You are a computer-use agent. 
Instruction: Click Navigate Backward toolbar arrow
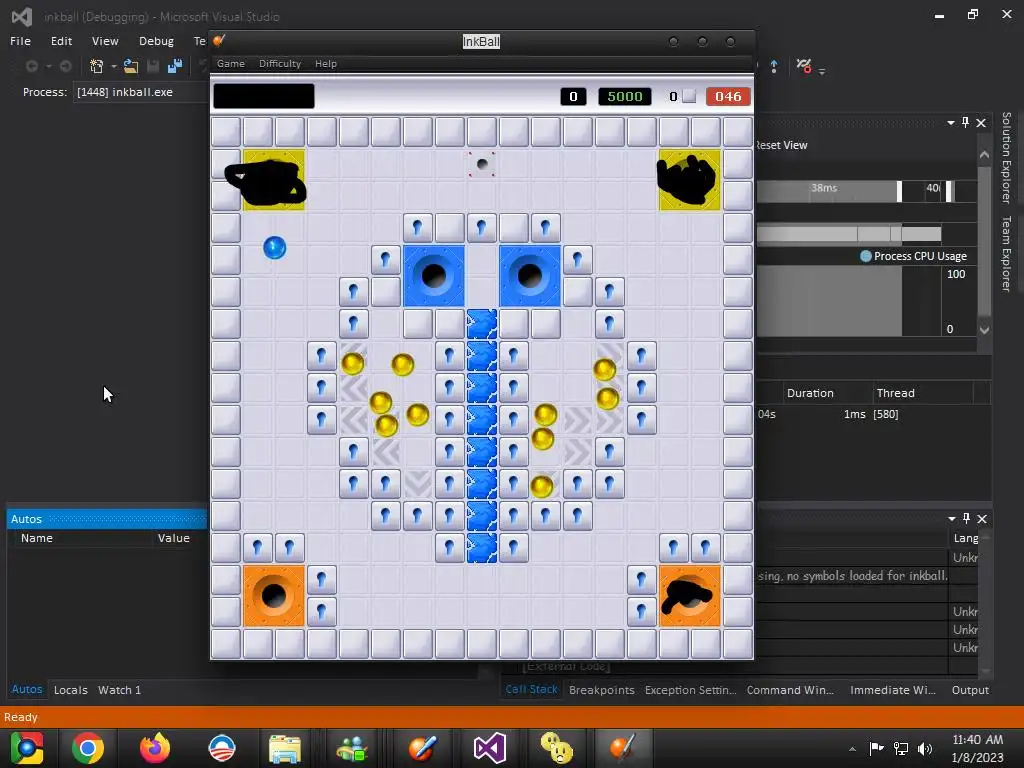(x=31, y=66)
